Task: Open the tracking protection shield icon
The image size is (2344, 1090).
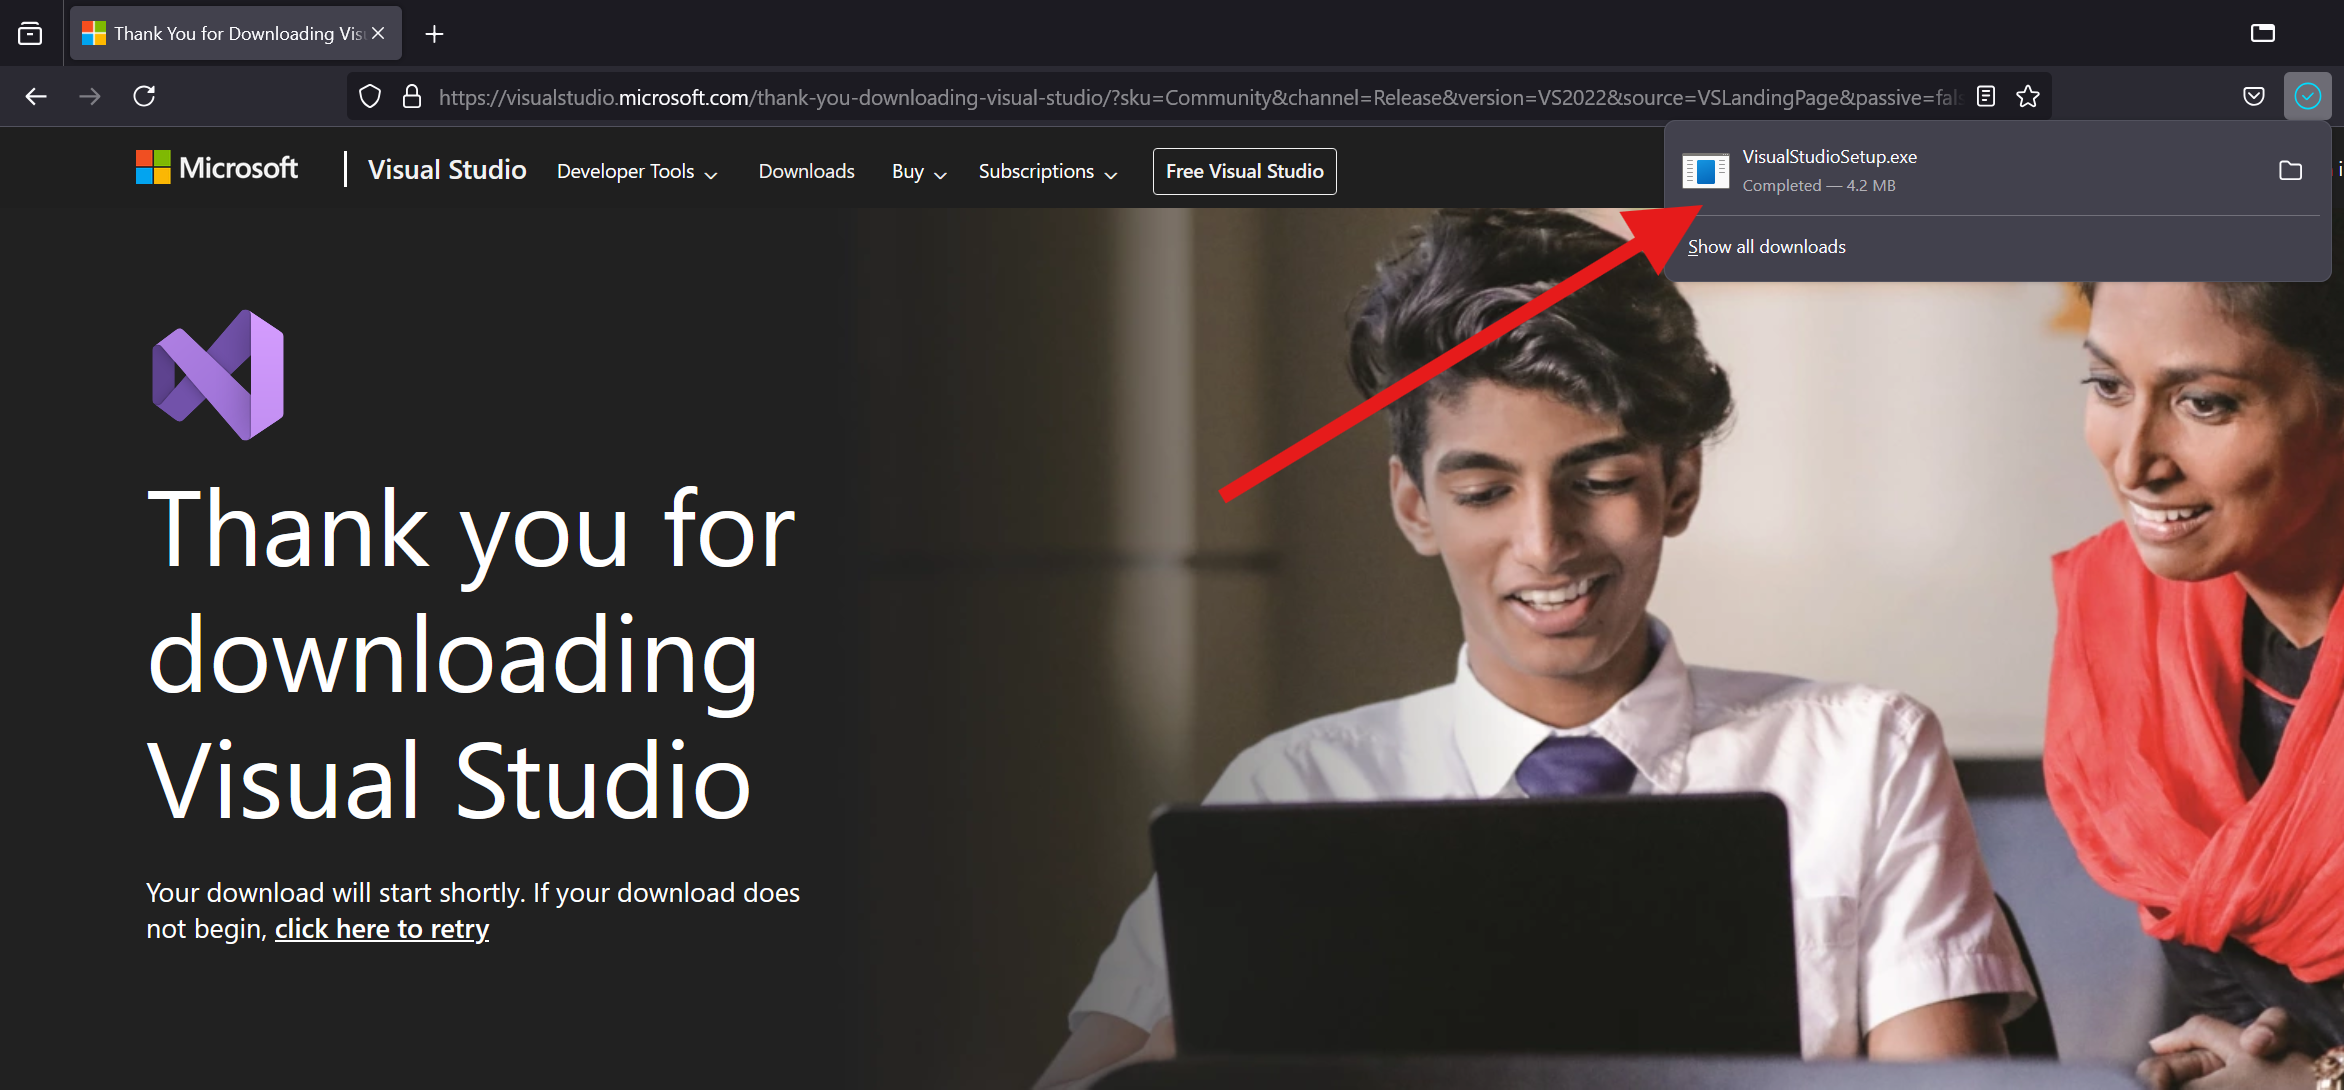Action: (370, 97)
